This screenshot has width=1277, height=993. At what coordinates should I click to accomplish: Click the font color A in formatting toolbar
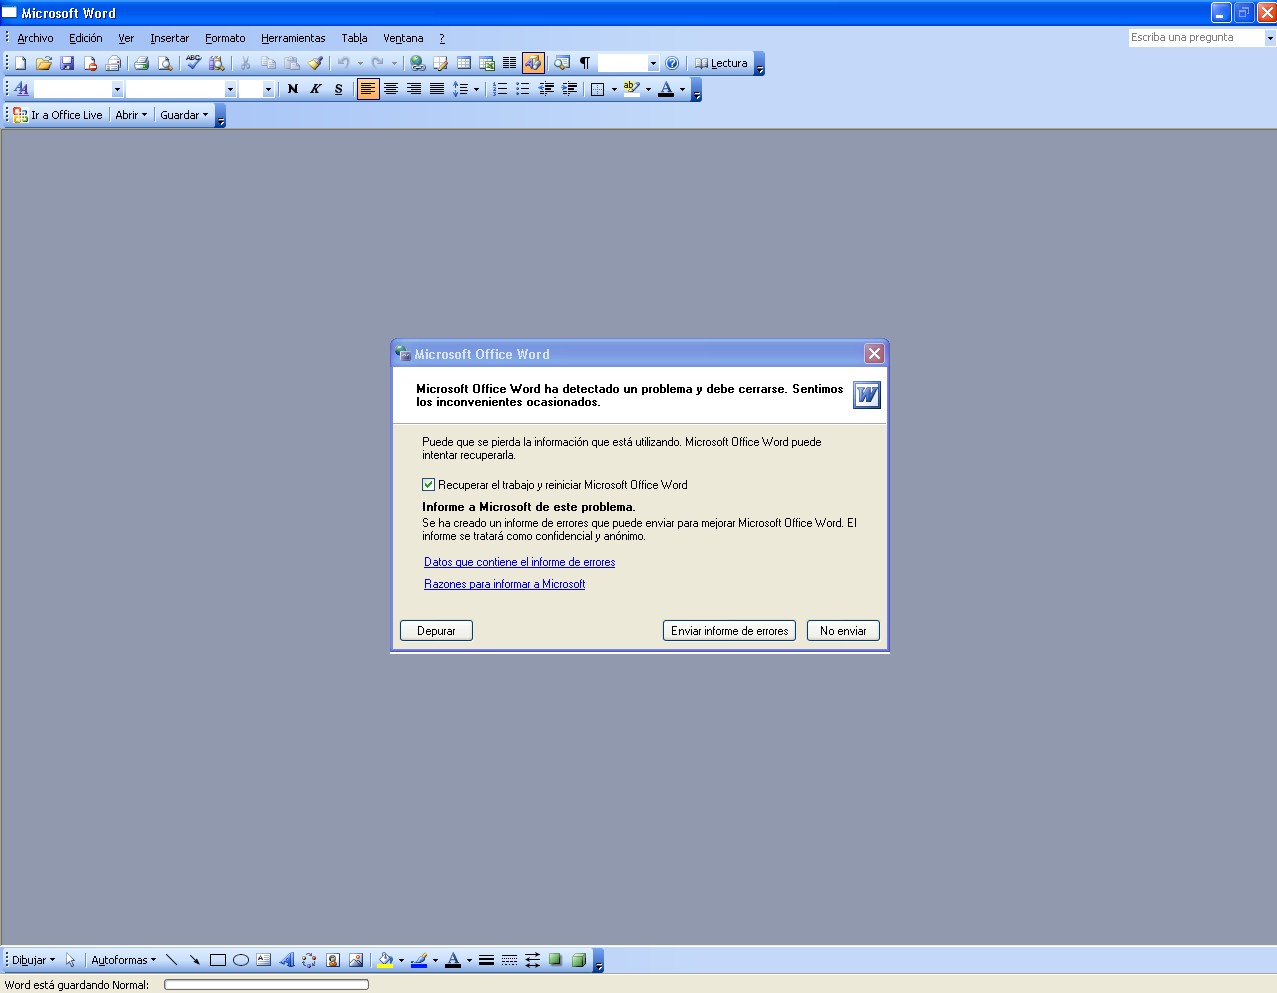[x=666, y=89]
